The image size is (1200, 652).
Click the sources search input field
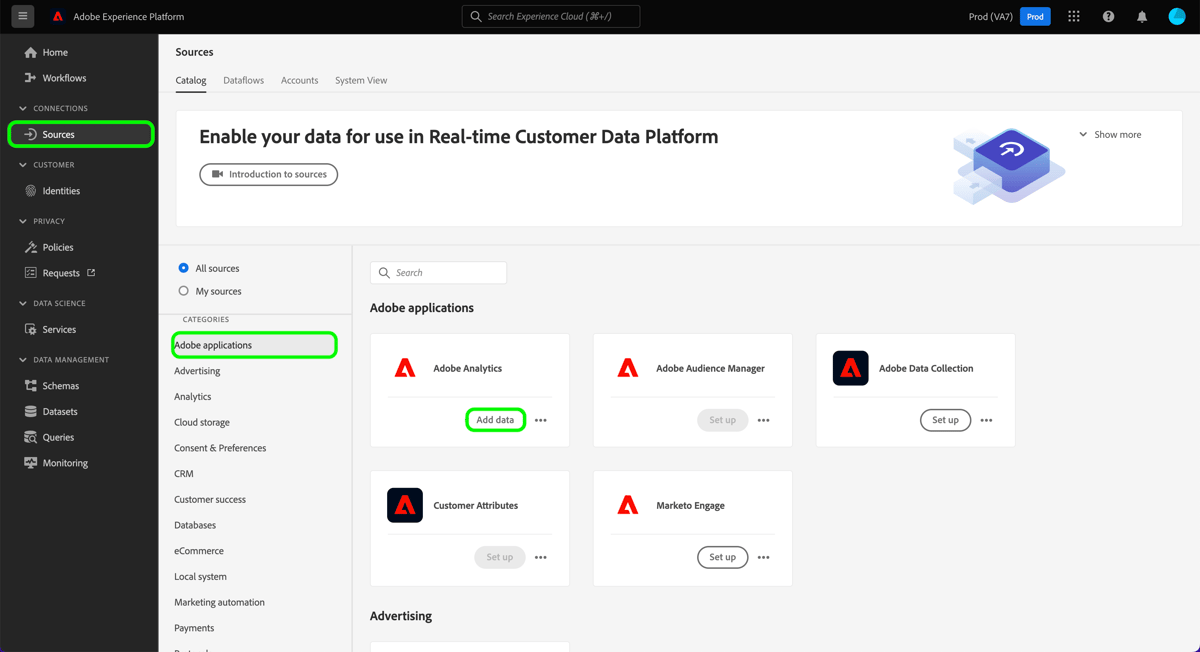click(x=438, y=272)
